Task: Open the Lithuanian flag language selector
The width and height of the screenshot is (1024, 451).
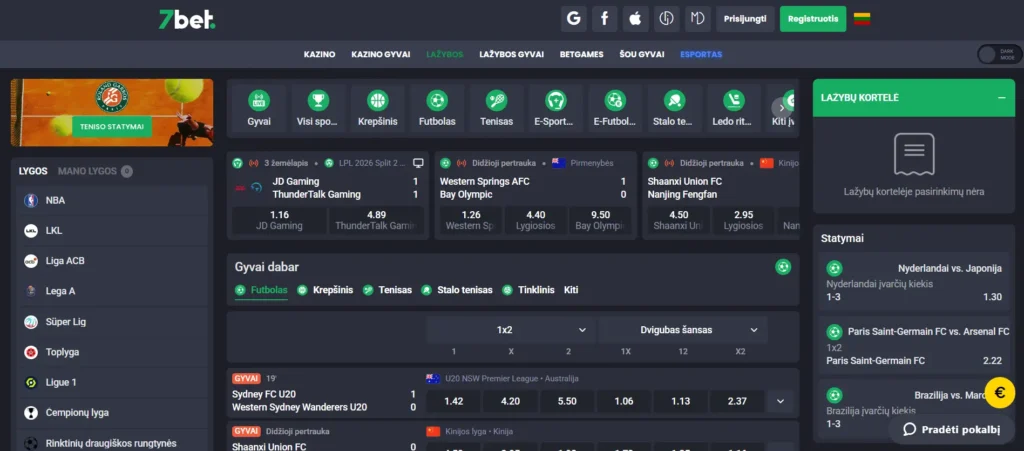Action: tap(862, 19)
